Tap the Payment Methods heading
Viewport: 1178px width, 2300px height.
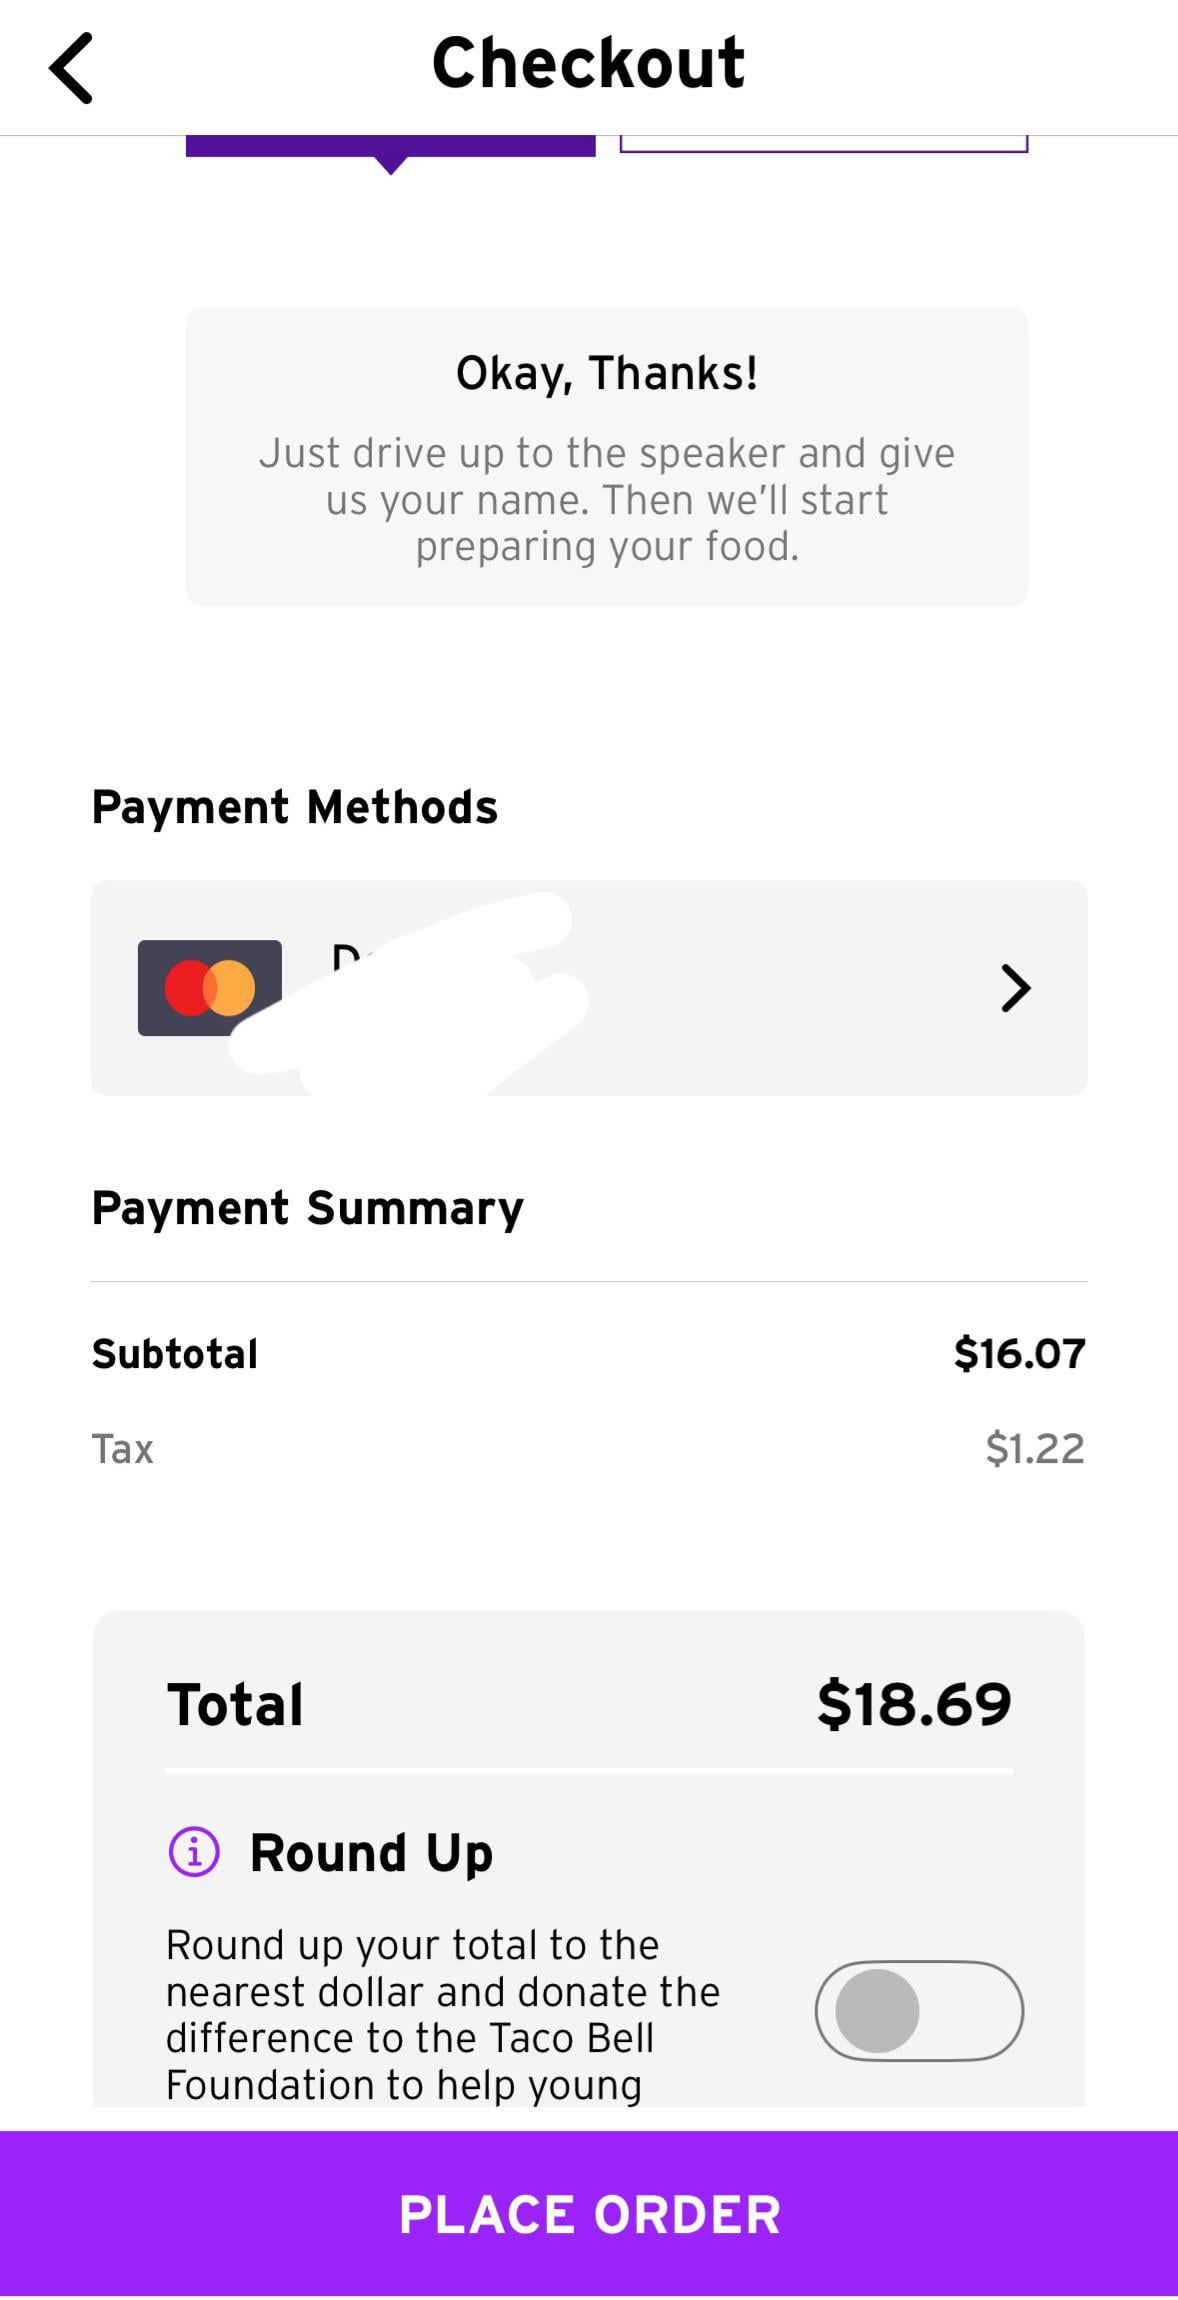(294, 807)
